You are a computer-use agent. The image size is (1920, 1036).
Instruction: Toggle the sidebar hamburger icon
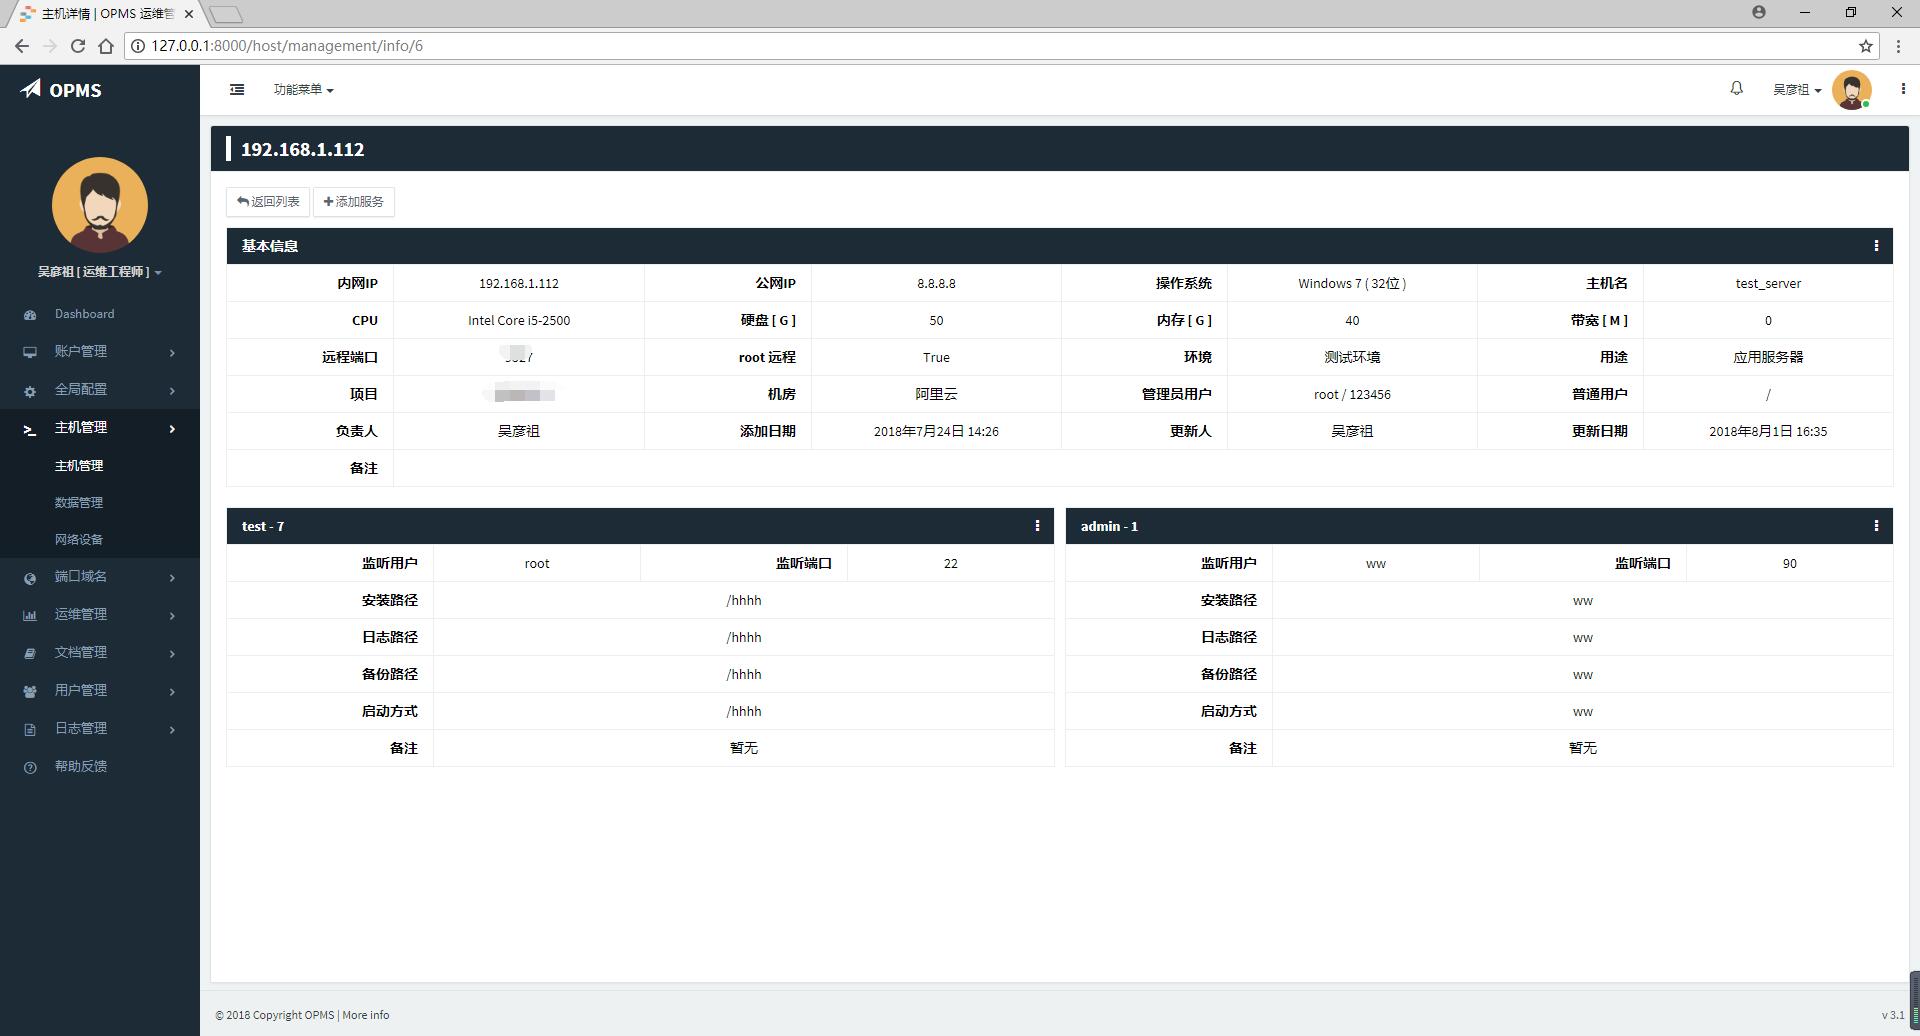[237, 89]
